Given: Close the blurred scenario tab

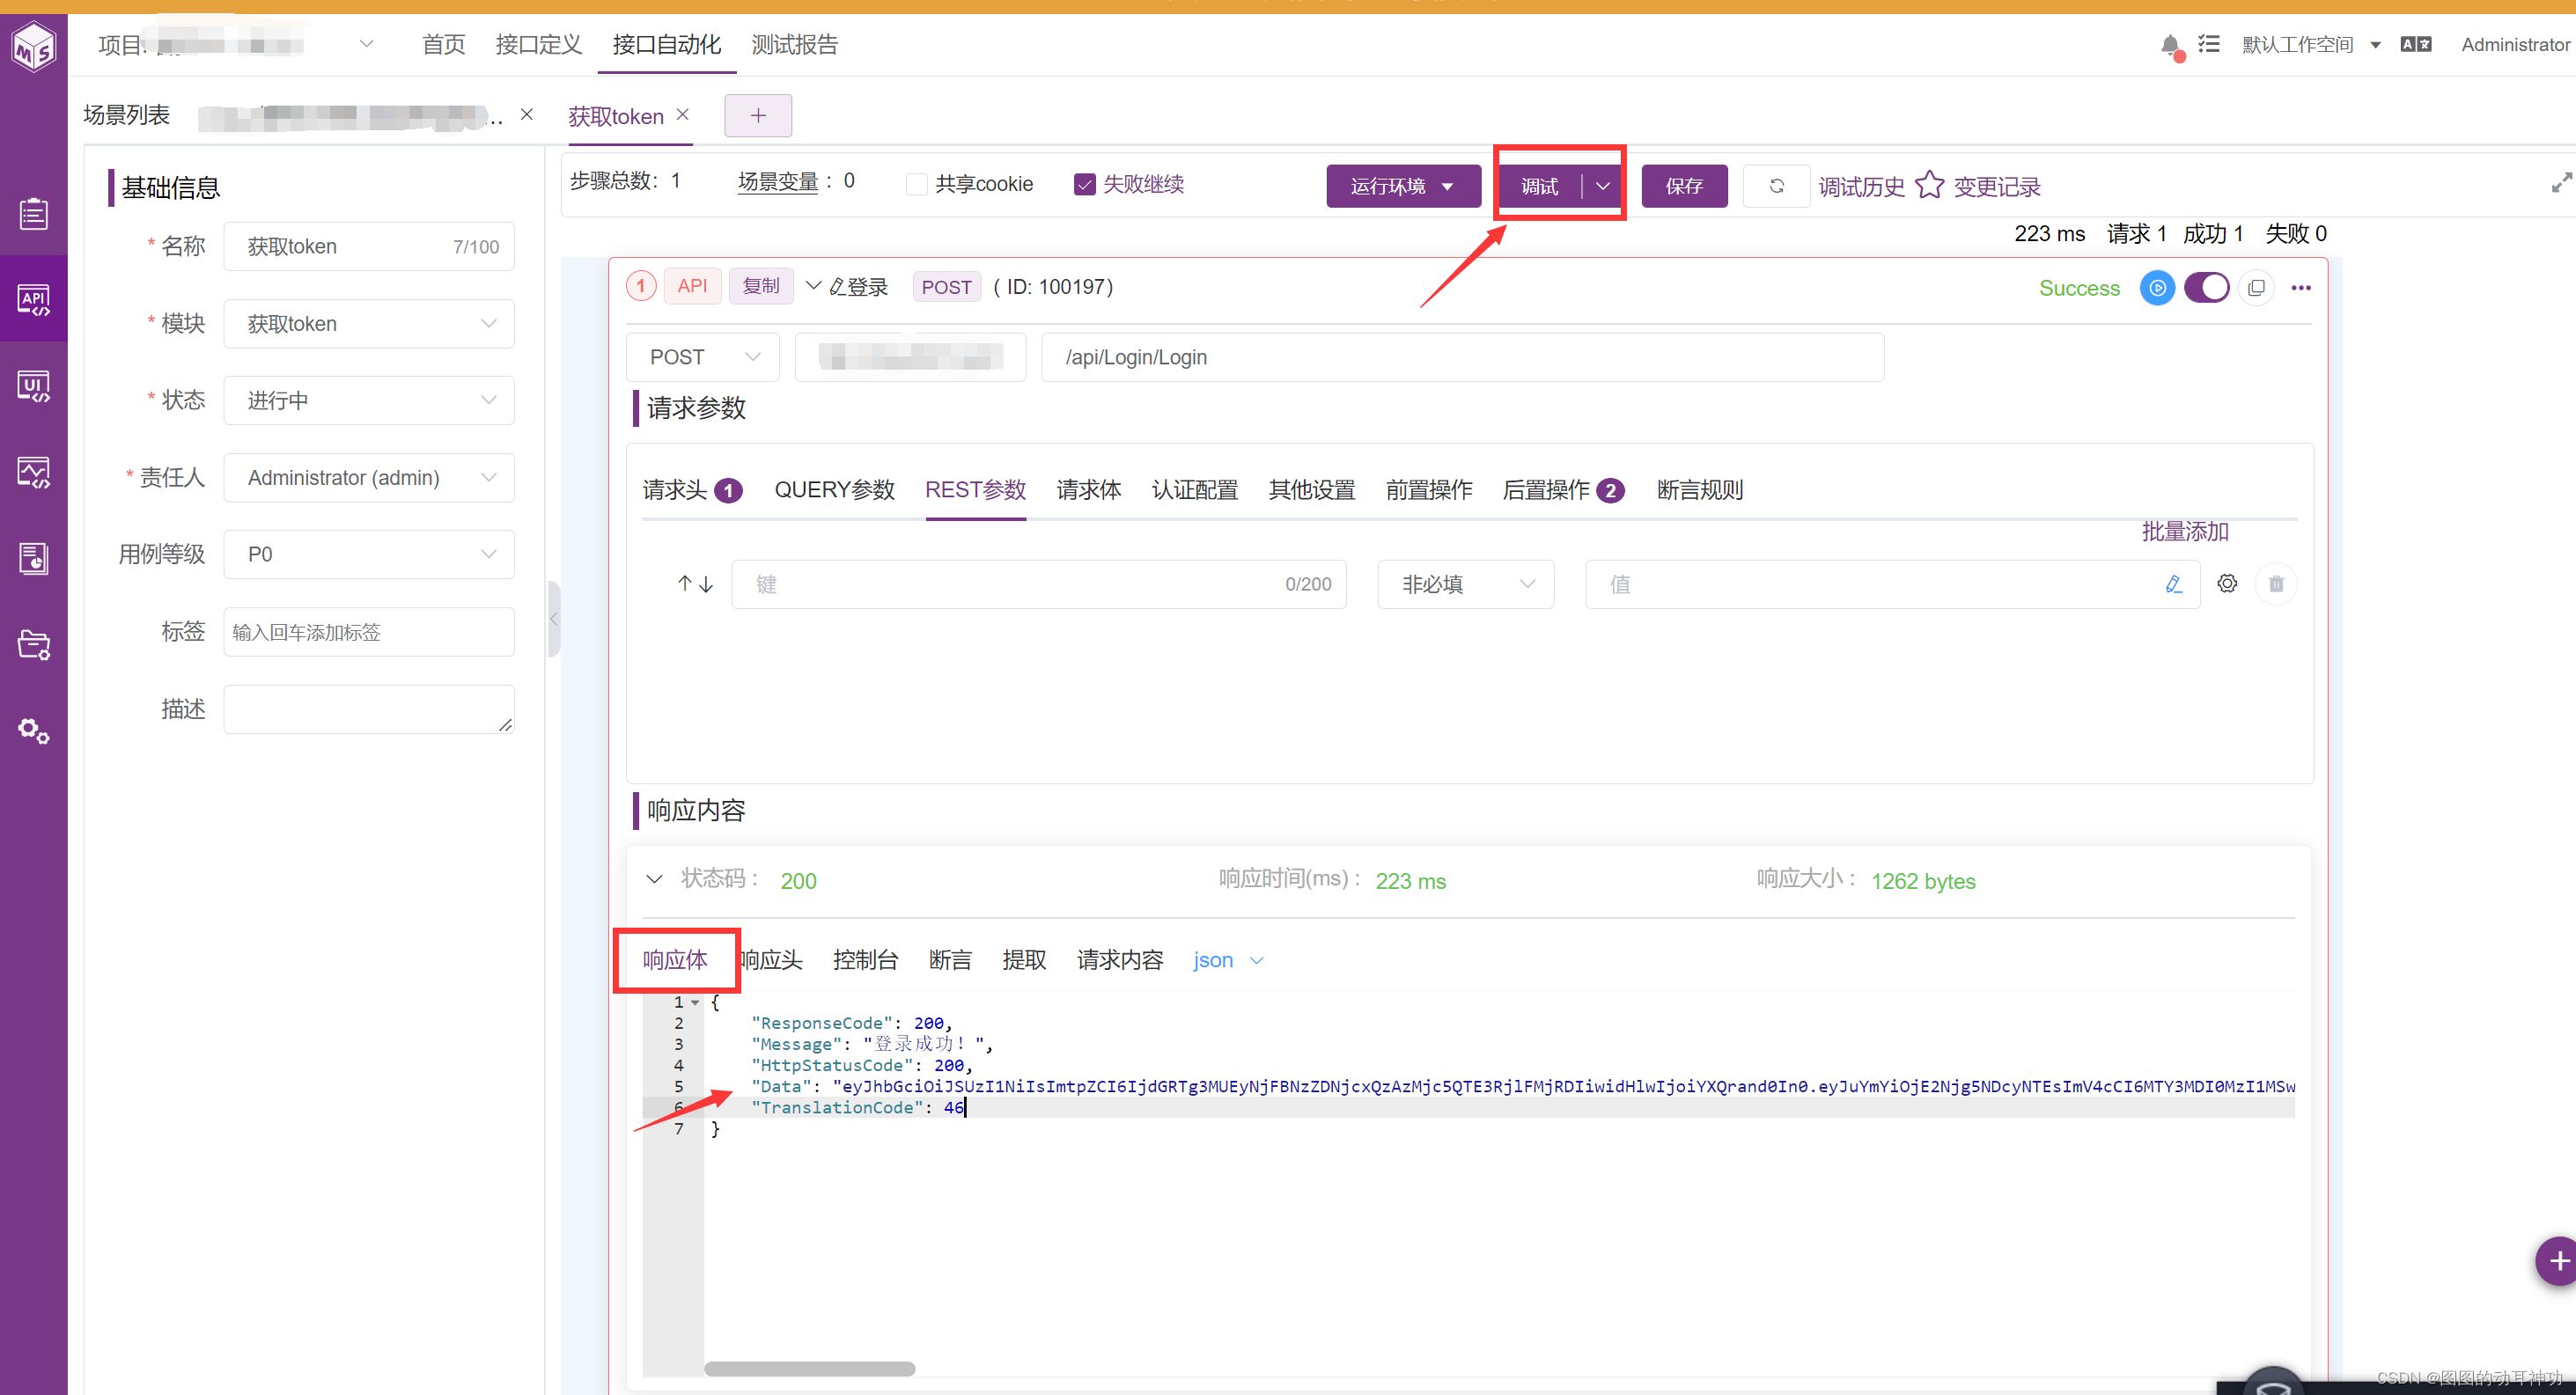Looking at the screenshot, I should point(527,115).
